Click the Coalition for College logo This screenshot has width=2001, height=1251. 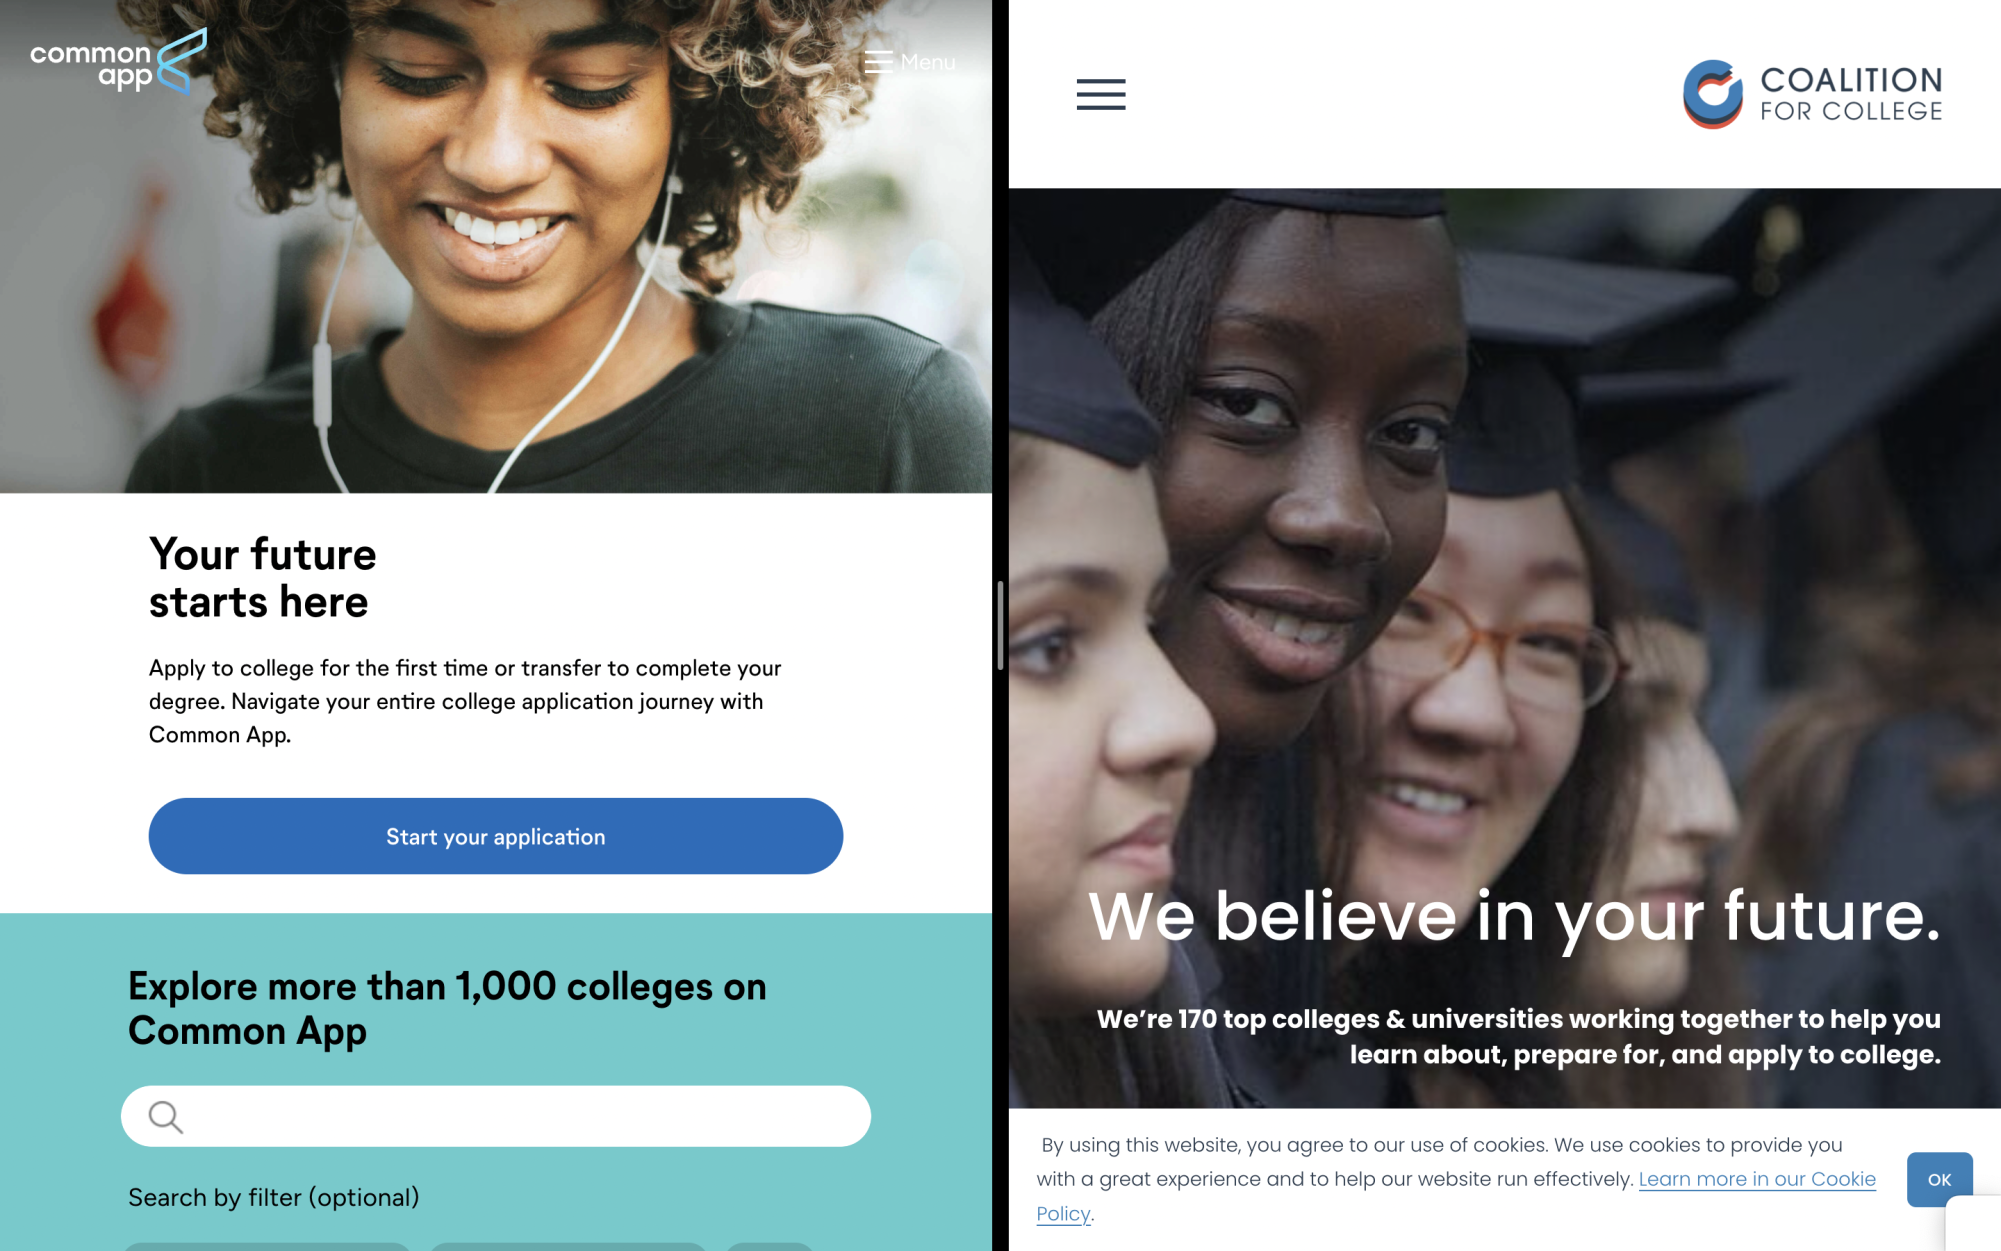pyautogui.click(x=1812, y=94)
